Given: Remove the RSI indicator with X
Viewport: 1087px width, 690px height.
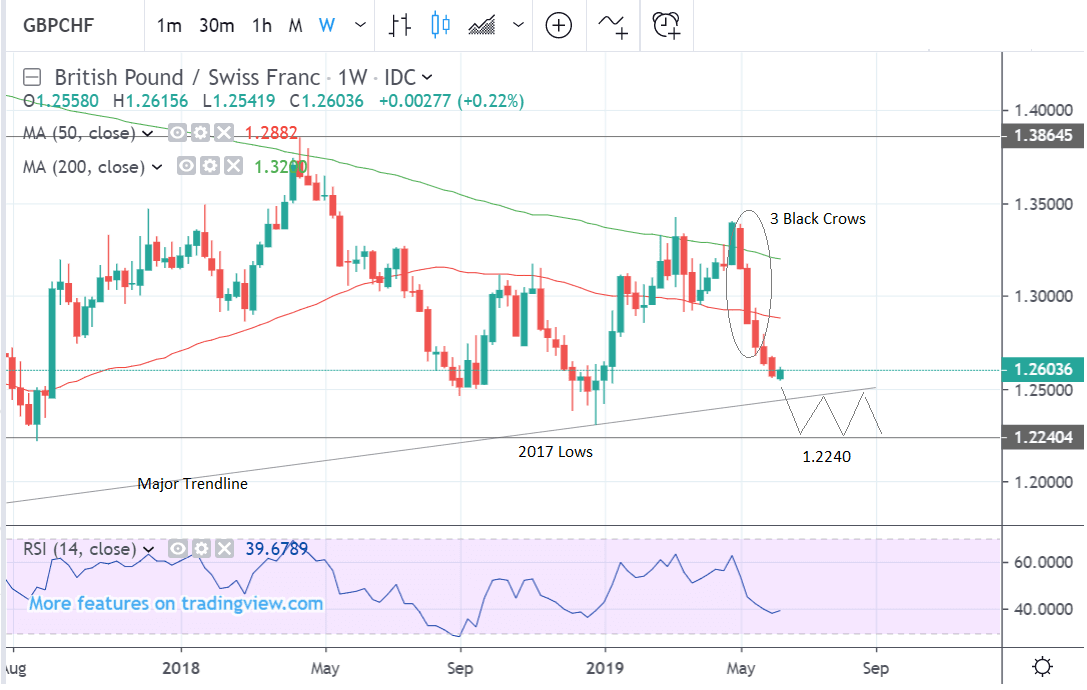Looking at the screenshot, I should [x=224, y=549].
